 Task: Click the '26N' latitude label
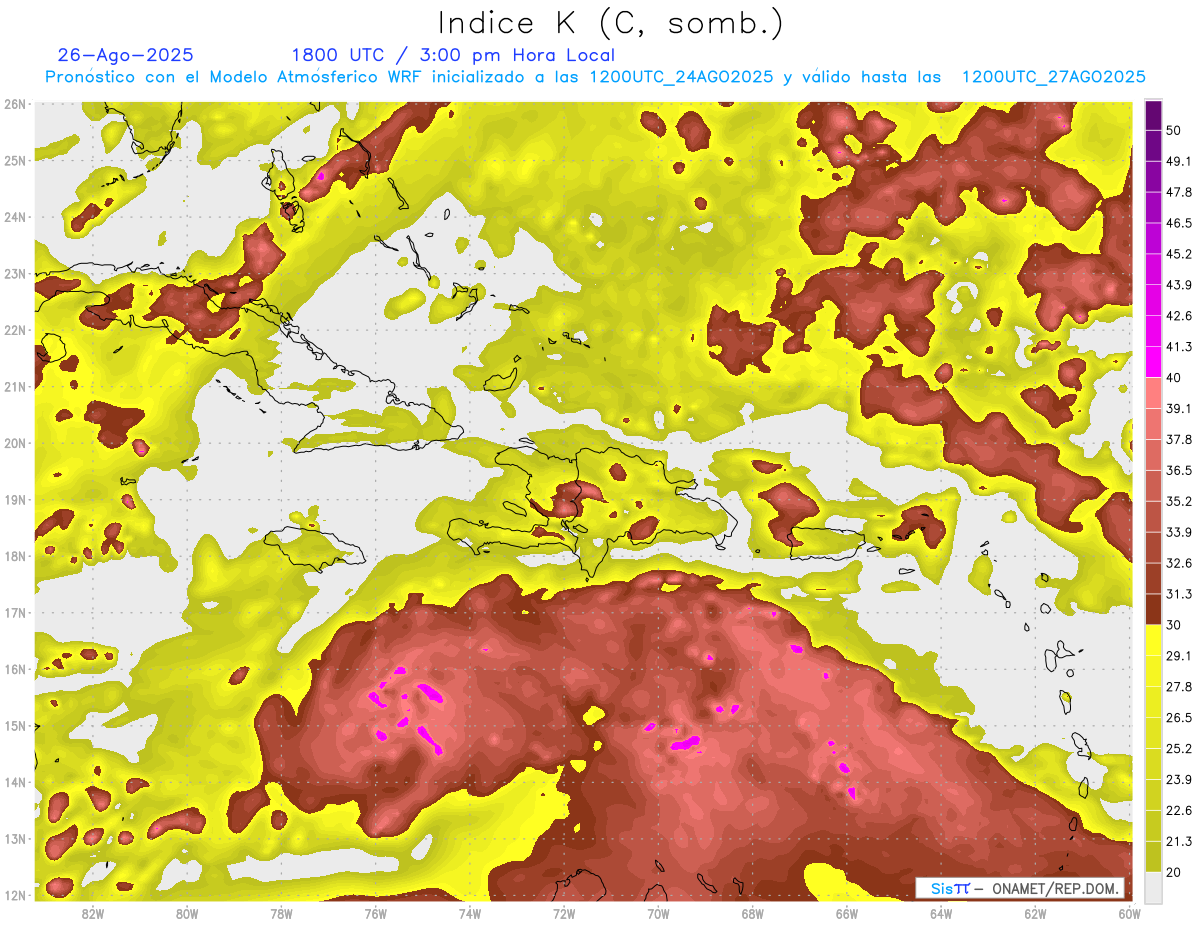pyautogui.click(x=14, y=104)
